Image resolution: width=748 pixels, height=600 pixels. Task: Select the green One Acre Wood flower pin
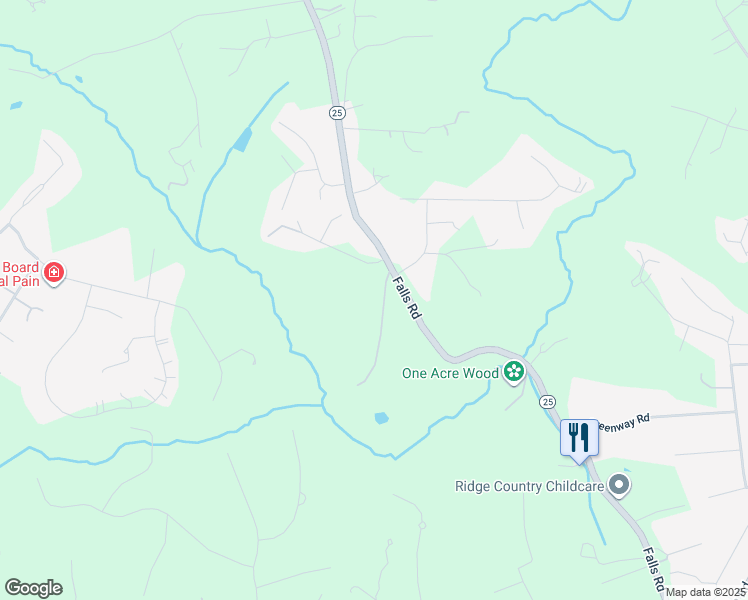[x=514, y=372]
